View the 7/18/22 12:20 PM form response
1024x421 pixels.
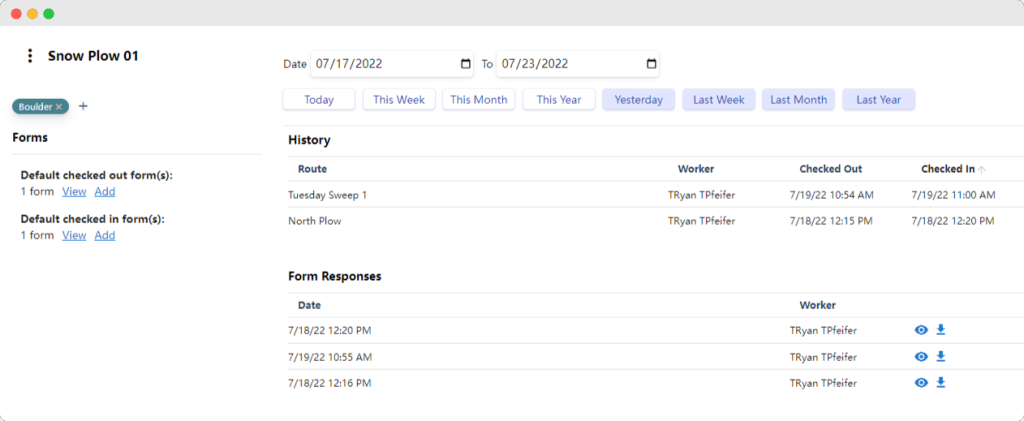921,330
